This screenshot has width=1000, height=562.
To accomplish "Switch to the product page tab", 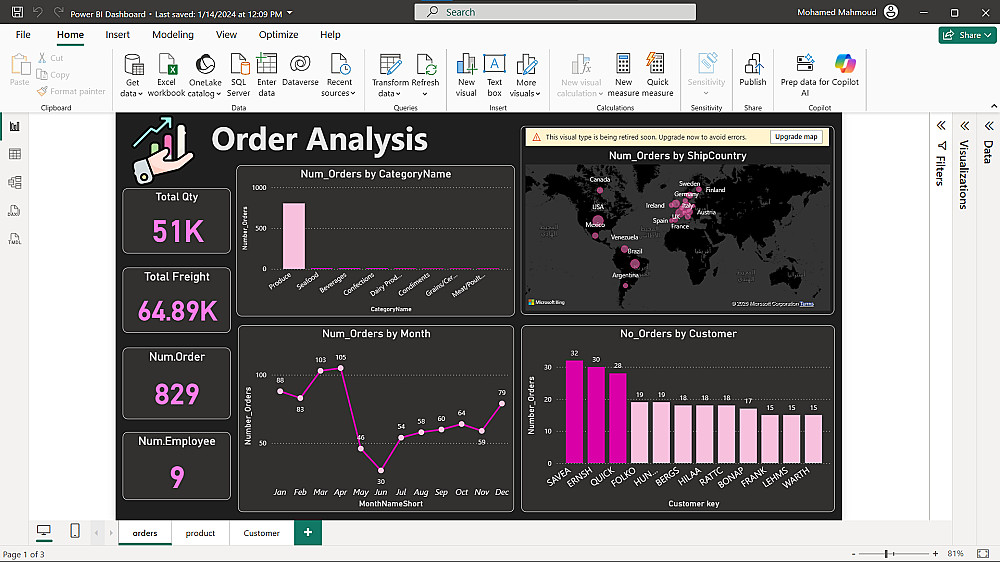I will [x=200, y=533].
